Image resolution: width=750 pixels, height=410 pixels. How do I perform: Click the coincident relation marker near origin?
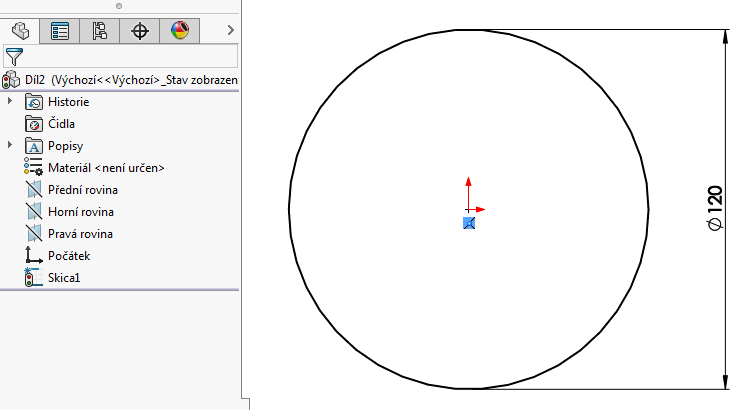pos(469,223)
